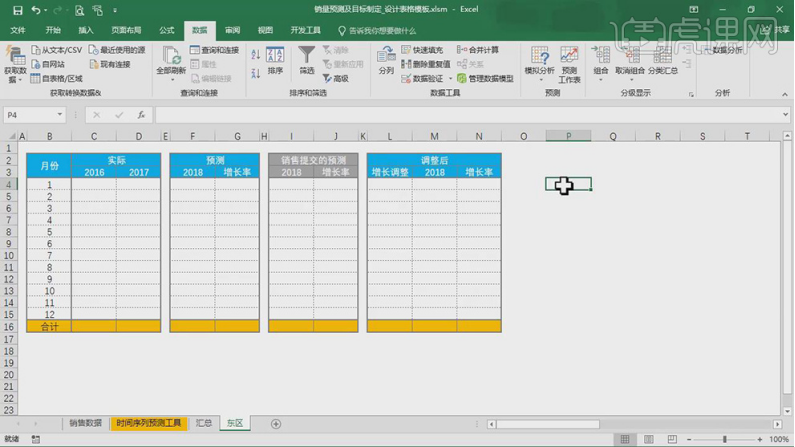This screenshot has height=447, width=795.
Task: Switch to the 公式 Formulas tab
Action: [x=166, y=30]
